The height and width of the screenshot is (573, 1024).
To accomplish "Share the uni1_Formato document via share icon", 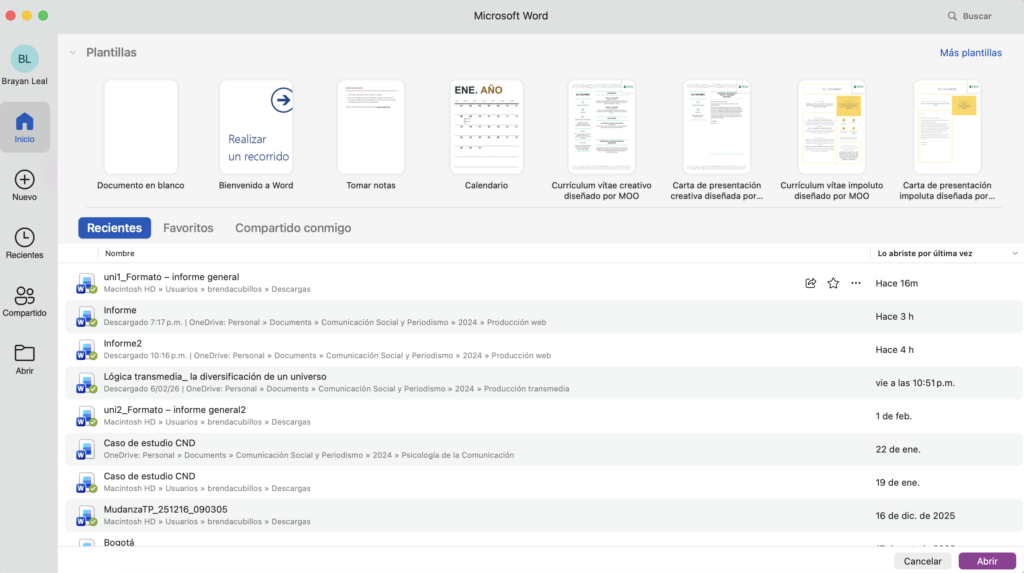I will [x=810, y=283].
